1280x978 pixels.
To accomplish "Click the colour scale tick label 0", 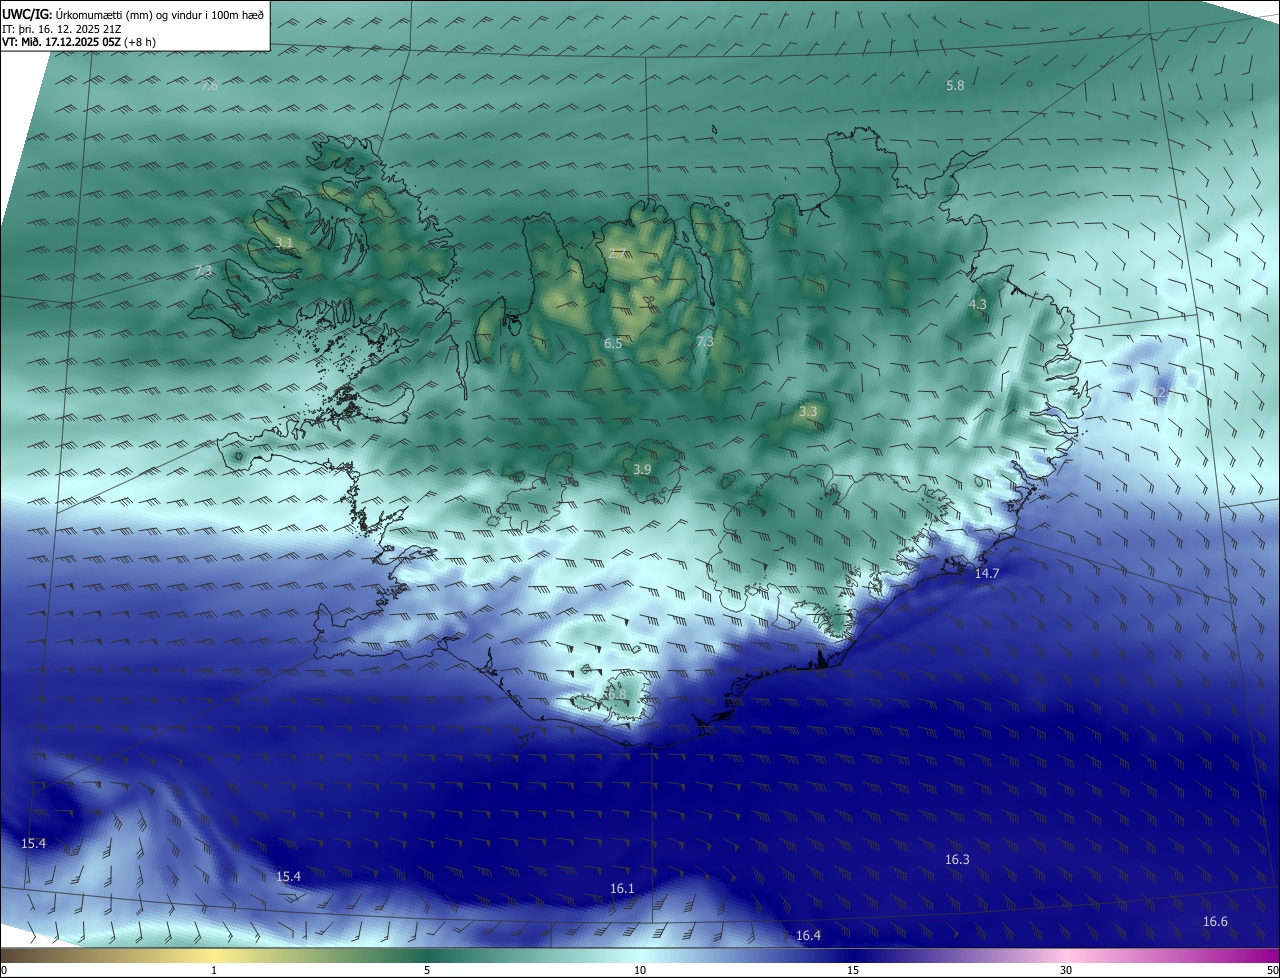I will tap(4, 970).
